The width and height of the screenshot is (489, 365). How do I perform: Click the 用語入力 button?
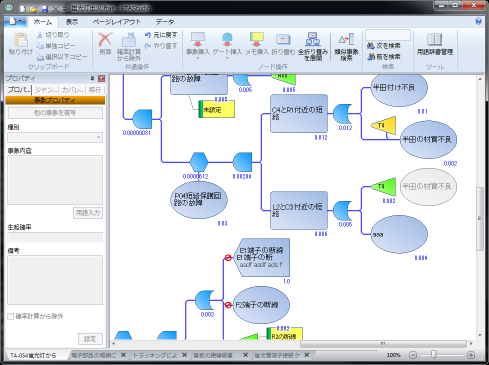(x=88, y=213)
